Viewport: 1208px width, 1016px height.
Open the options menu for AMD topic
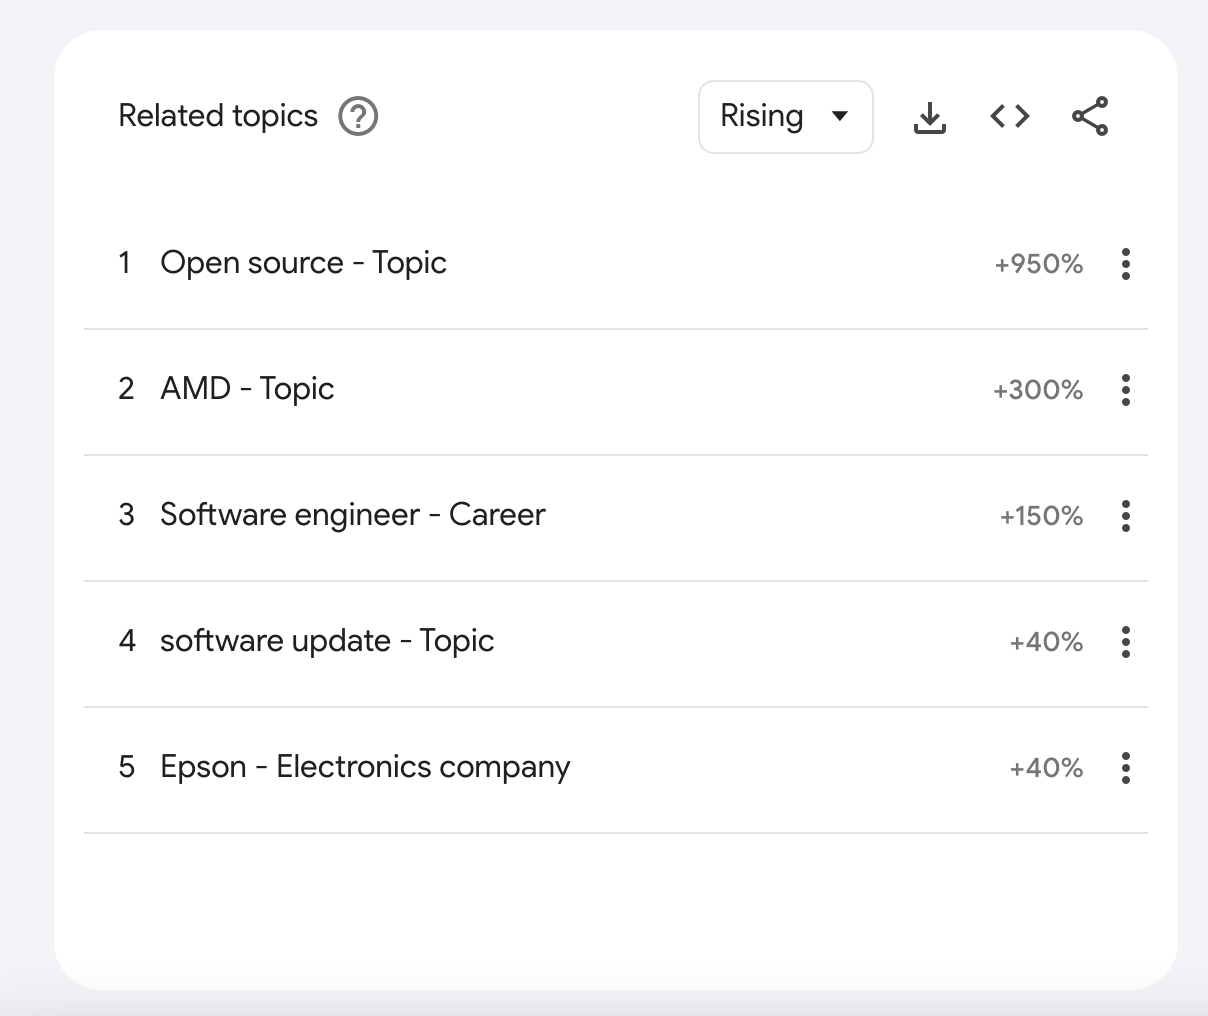click(1125, 390)
